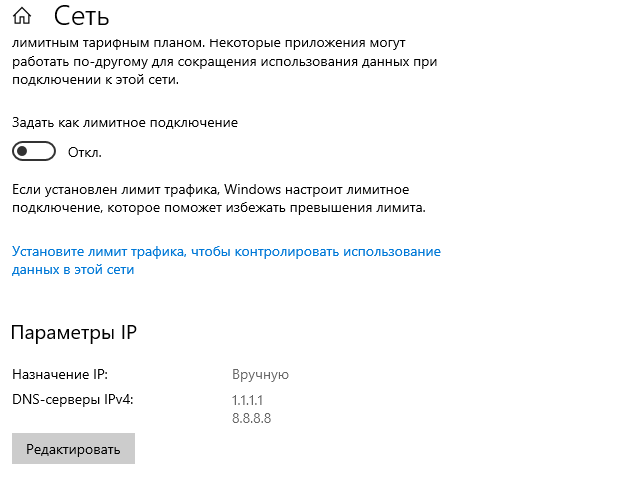
Task: Select the 8.8.8.8 DNS address
Action: point(251,418)
